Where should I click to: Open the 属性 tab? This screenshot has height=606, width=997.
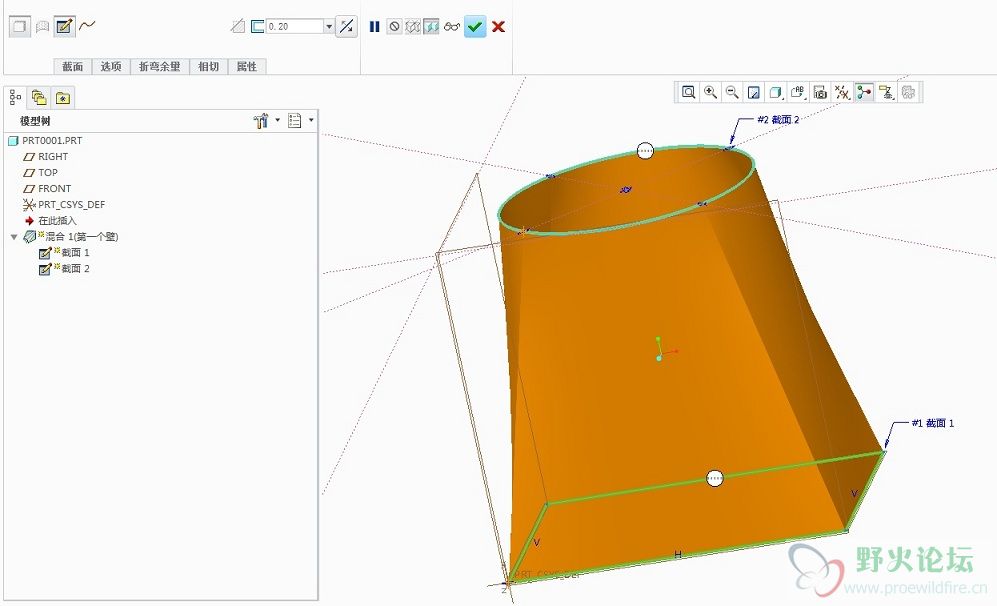tap(247, 66)
